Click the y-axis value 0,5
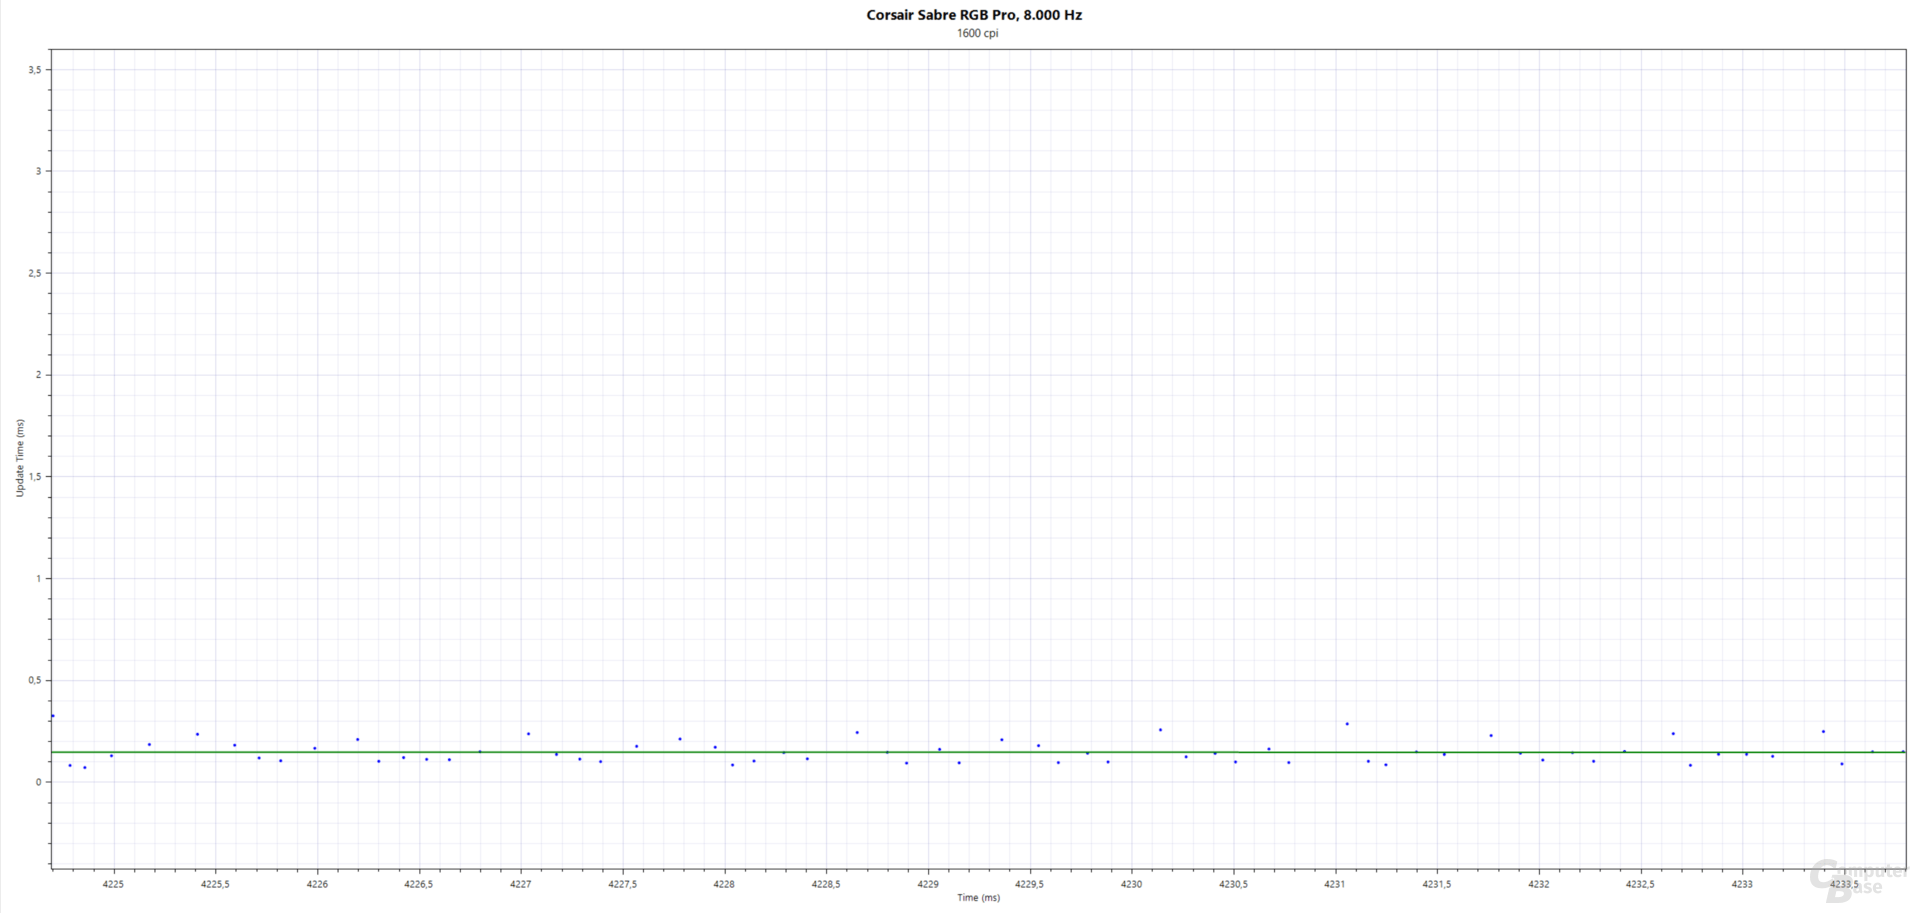This screenshot has height=913, width=1920. pos(35,680)
